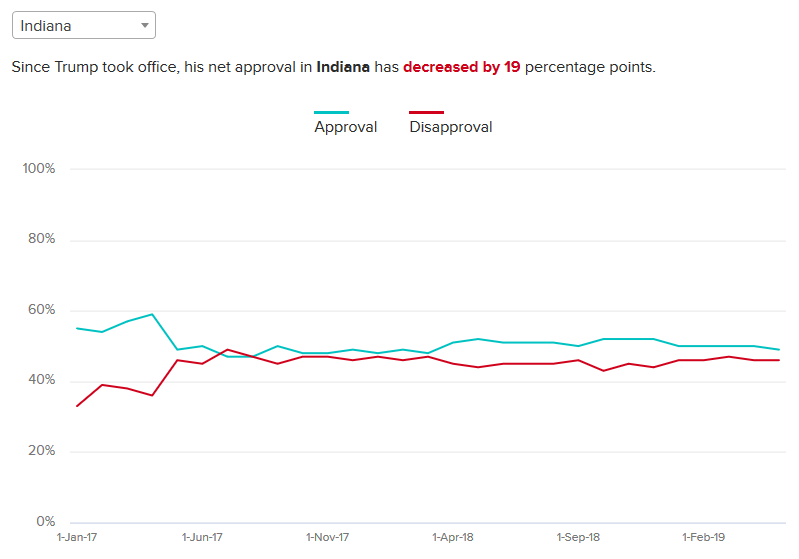This screenshot has width=799, height=559.
Task: Open the Indiana state dropdown
Action: pos(82,25)
